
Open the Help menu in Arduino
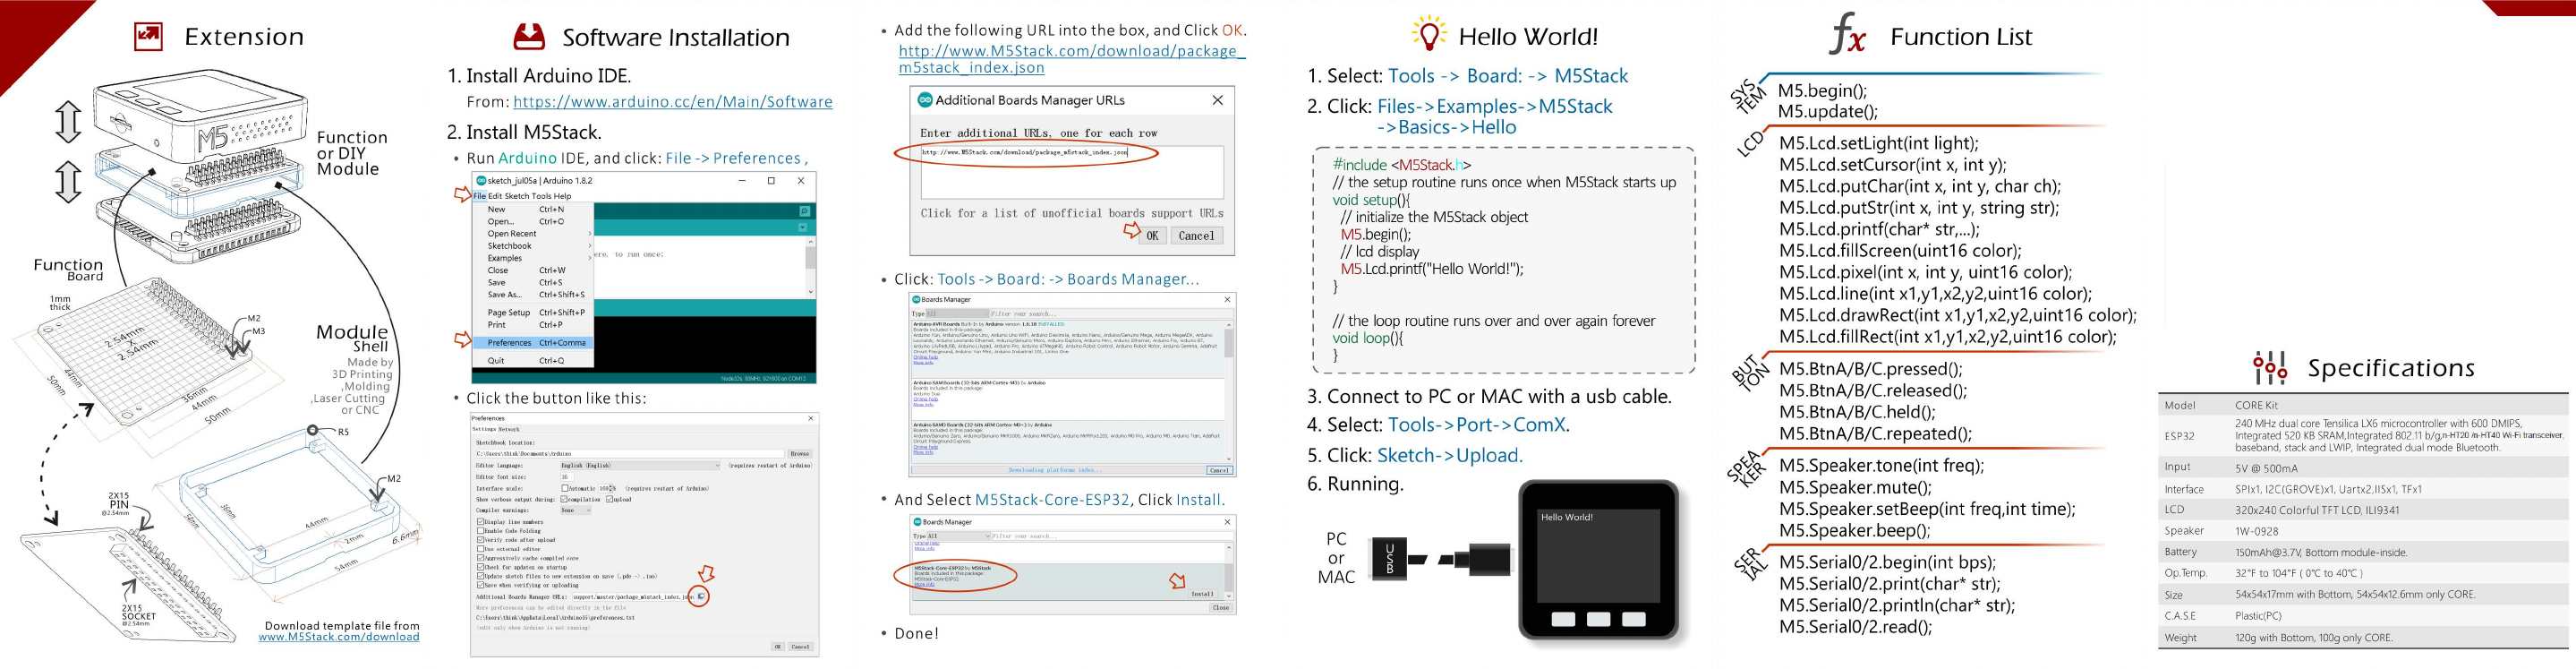[563, 196]
